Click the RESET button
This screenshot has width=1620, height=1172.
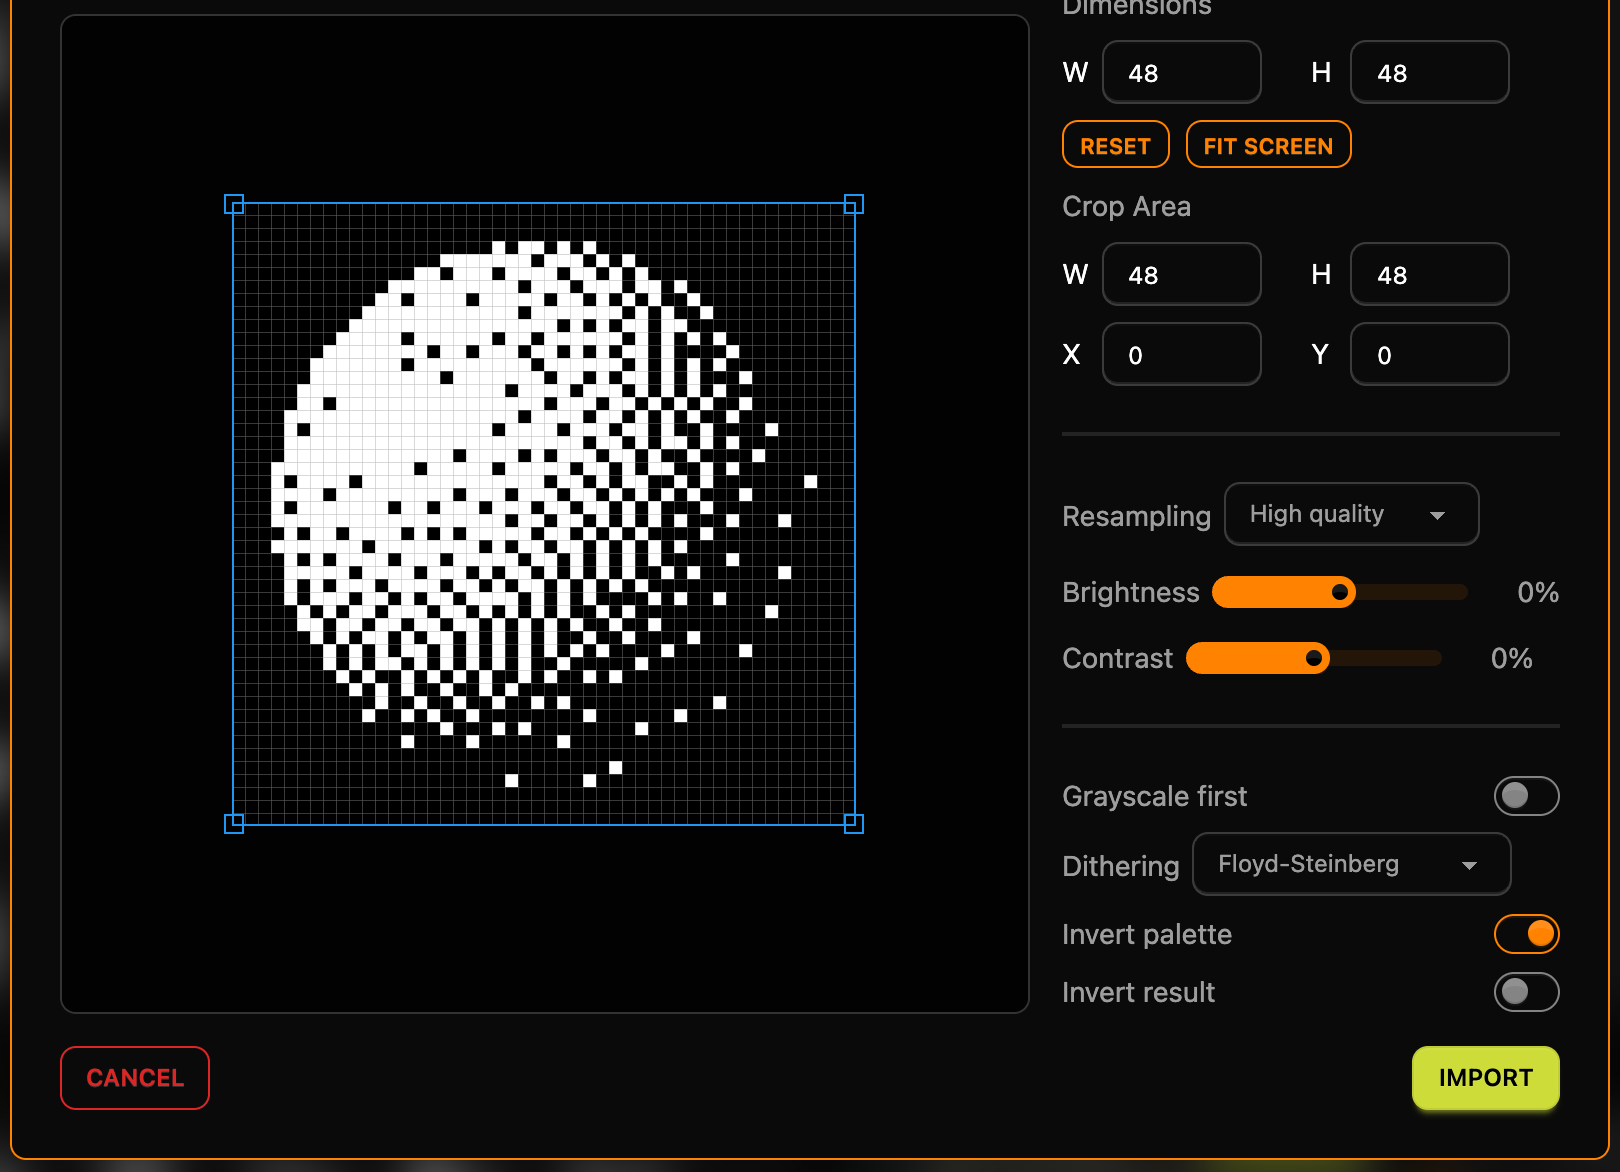click(1115, 145)
